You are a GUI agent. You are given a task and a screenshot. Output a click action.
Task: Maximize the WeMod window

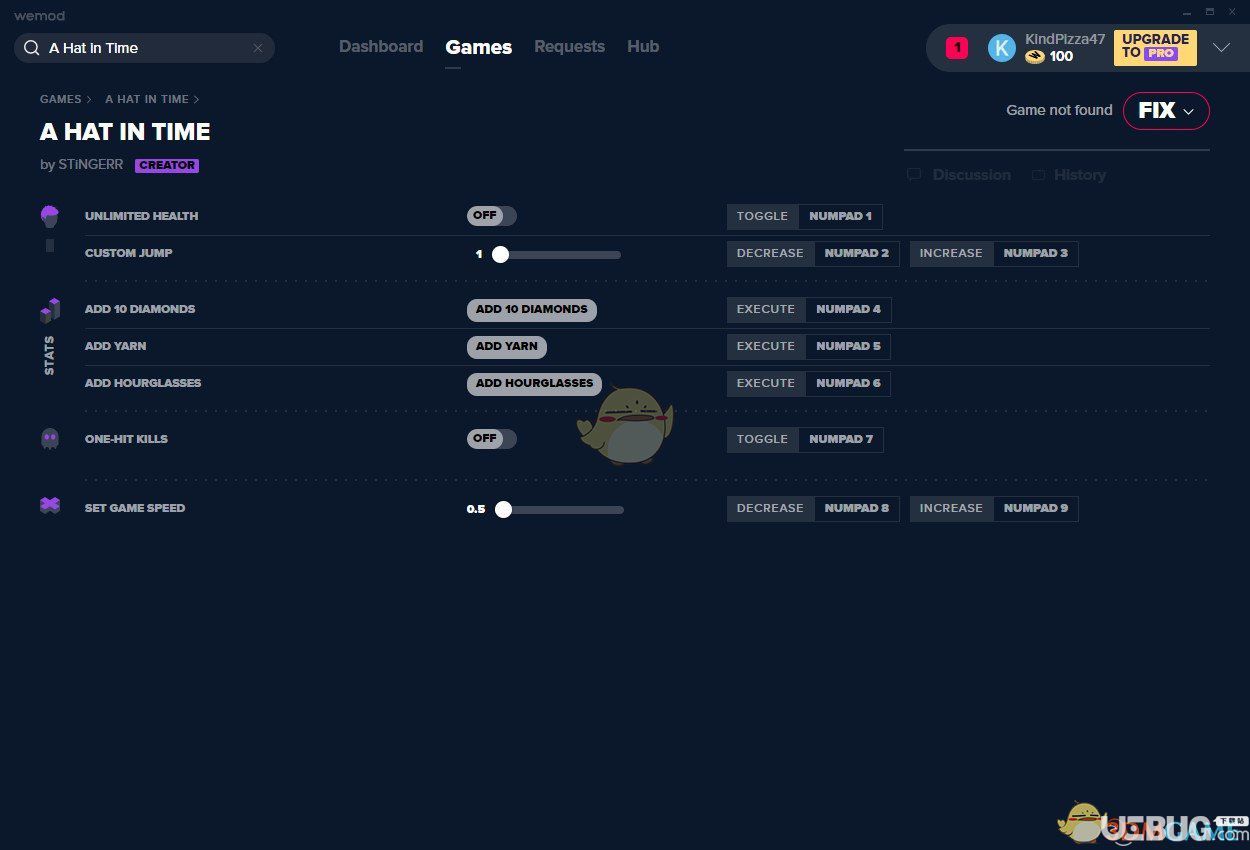coord(1210,11)
